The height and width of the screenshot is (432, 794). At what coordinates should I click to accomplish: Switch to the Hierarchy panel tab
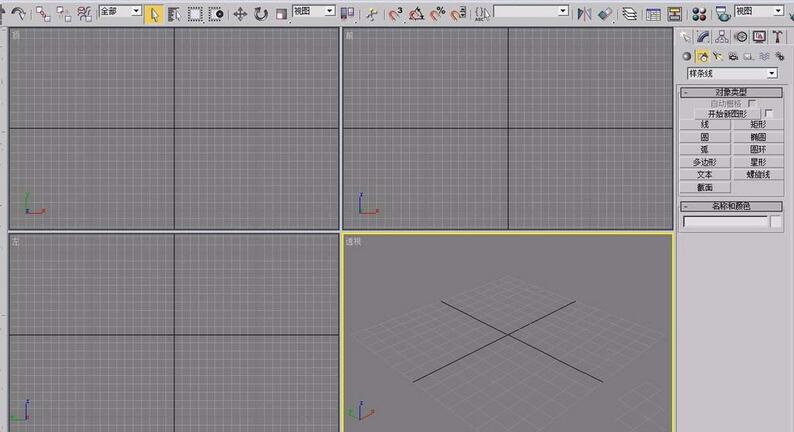point(722,36)
